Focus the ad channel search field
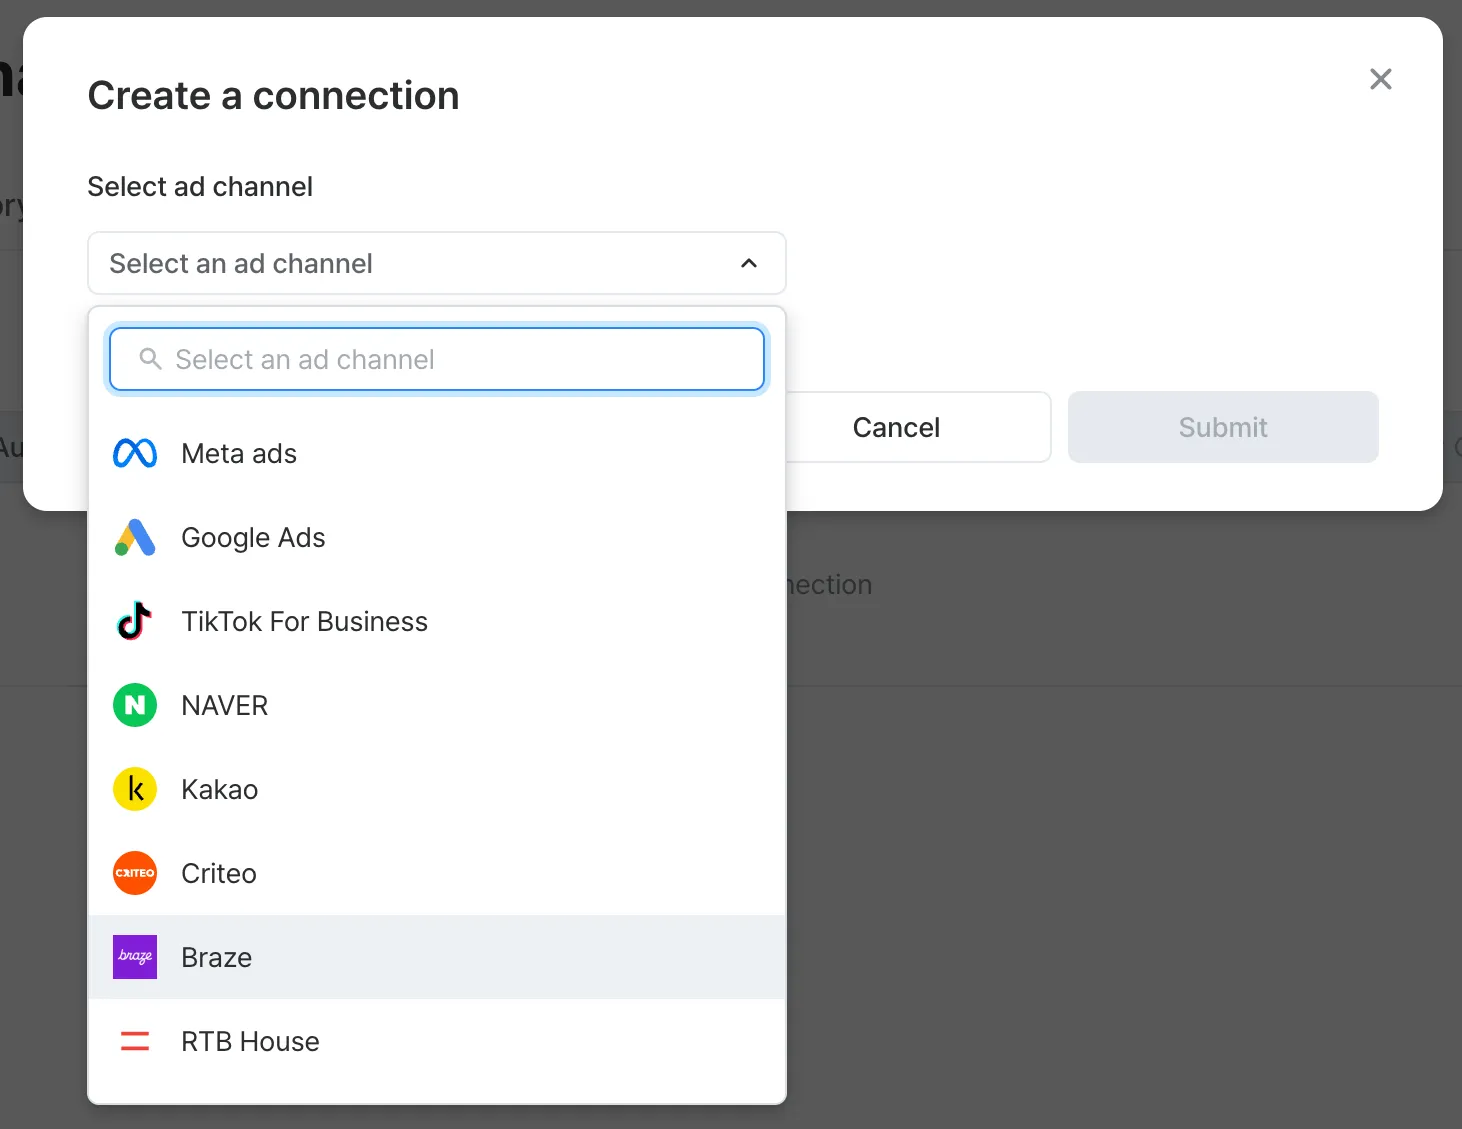This screenshot has width=1462, height=1129. pyautogui.click(x=437, y=359)
